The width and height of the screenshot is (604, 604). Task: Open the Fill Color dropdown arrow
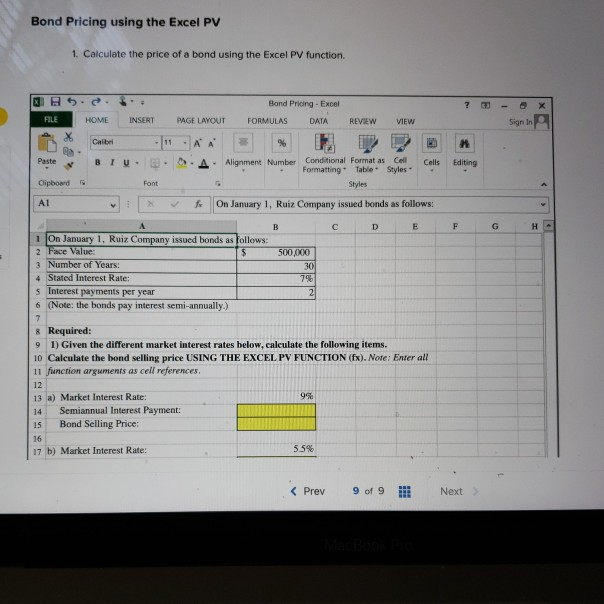pos(192,163)
